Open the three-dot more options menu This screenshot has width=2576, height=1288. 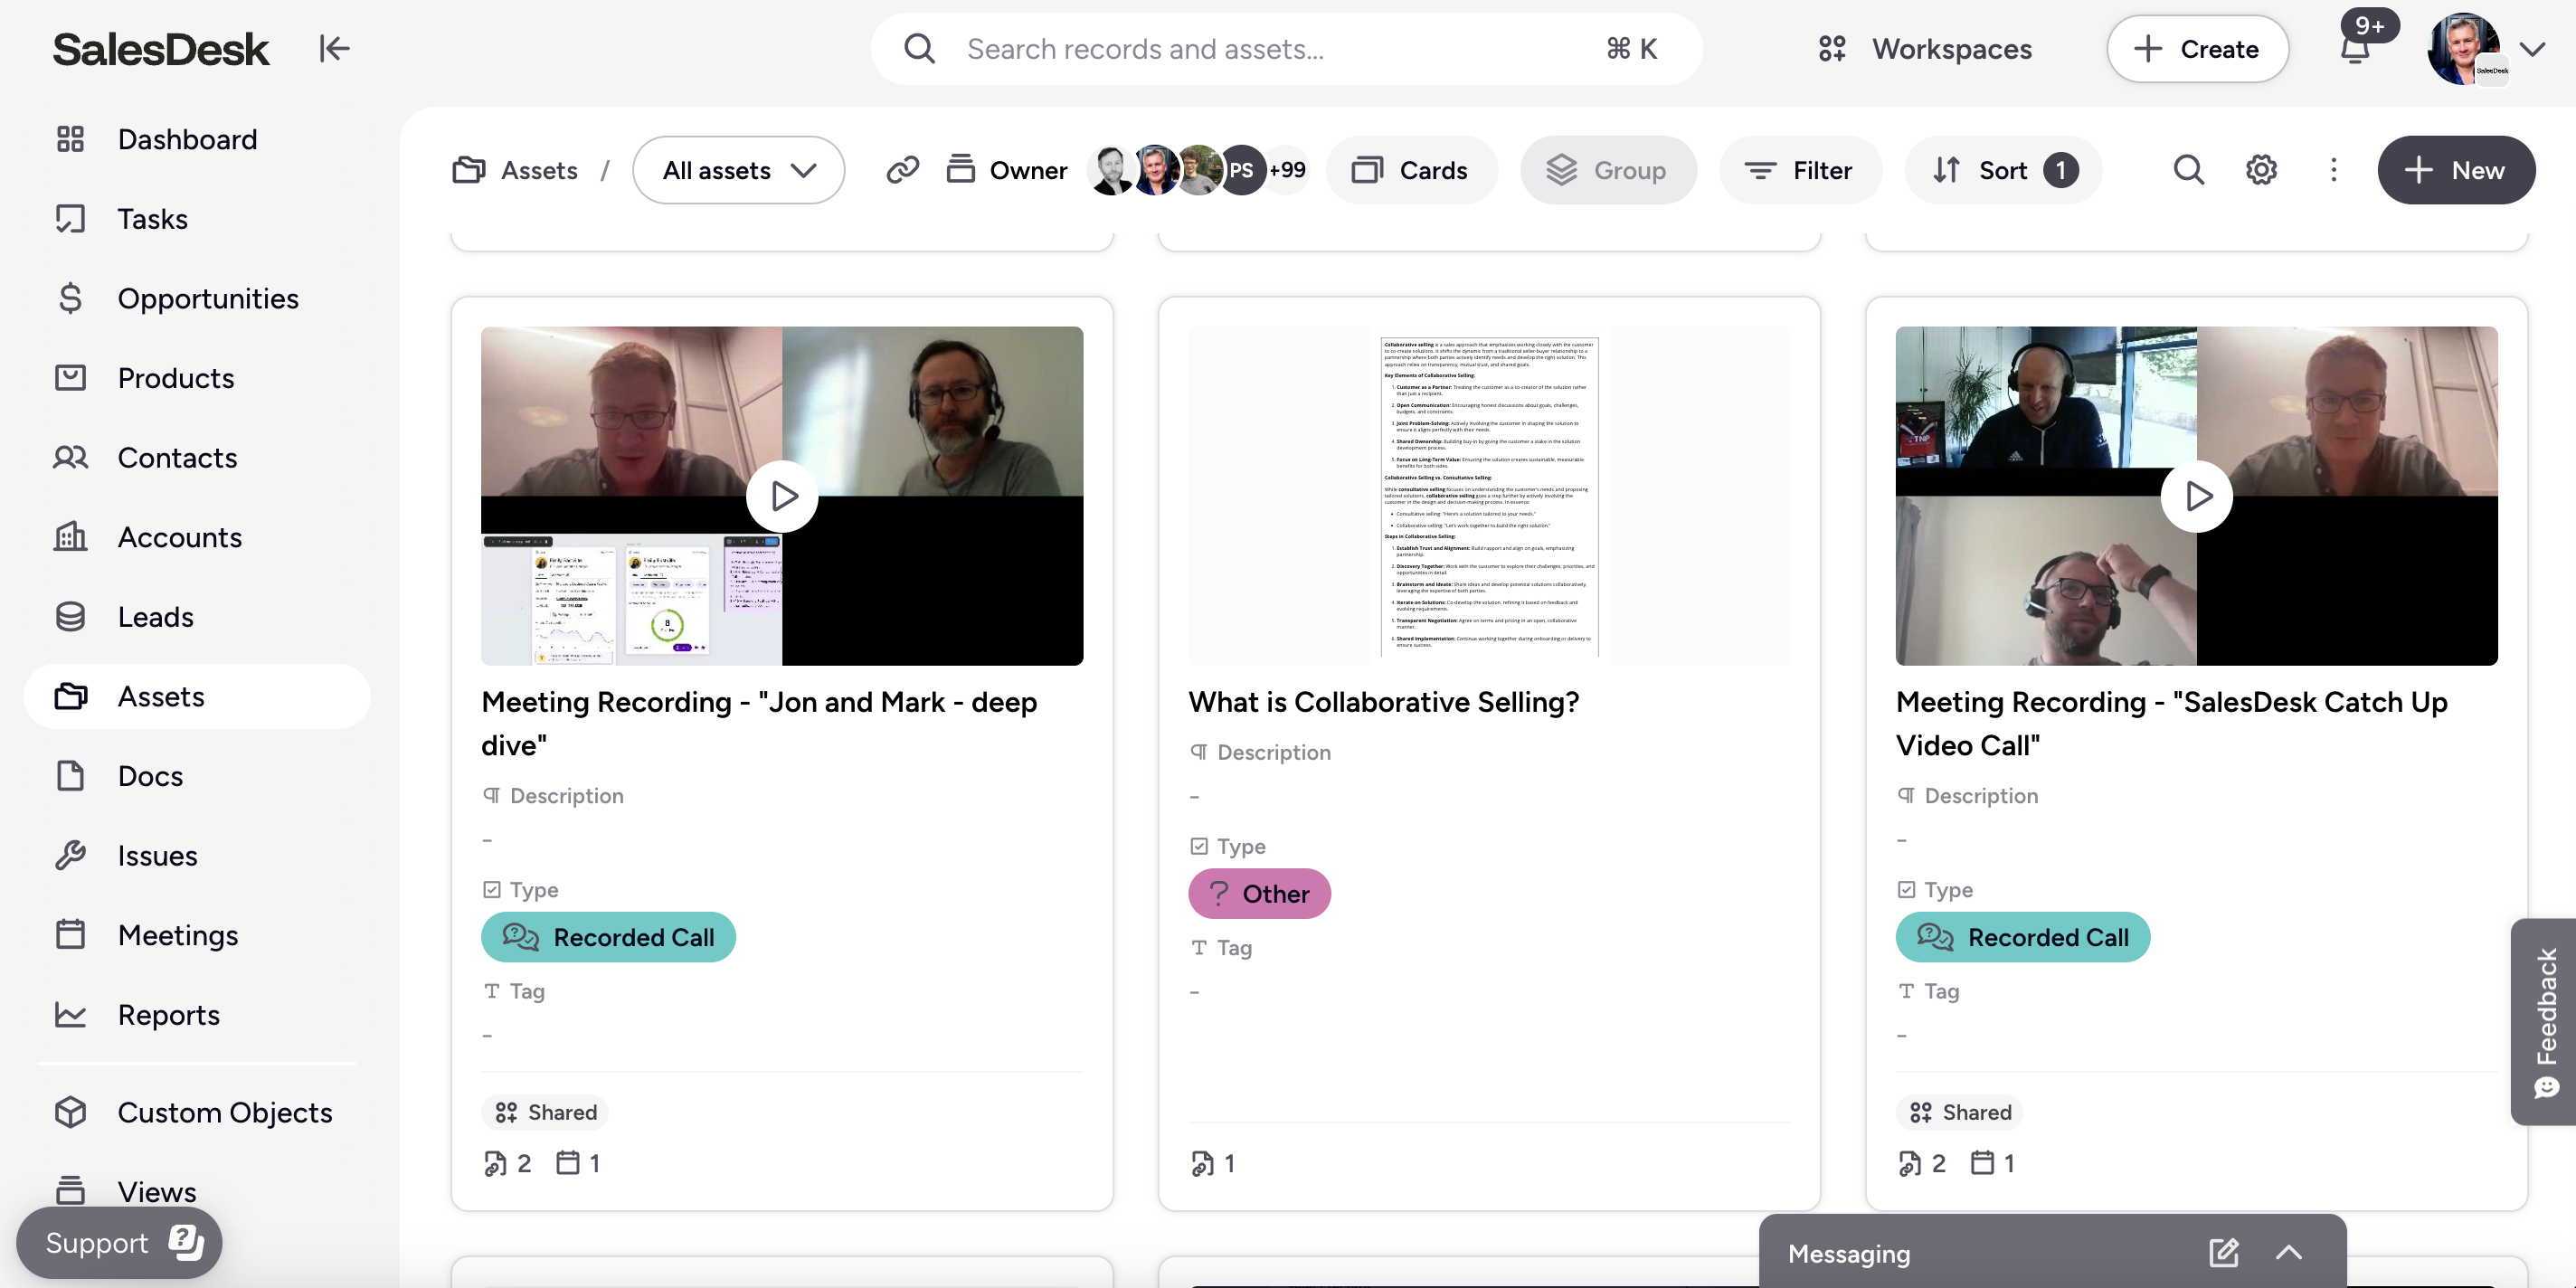click(2333, 170)
